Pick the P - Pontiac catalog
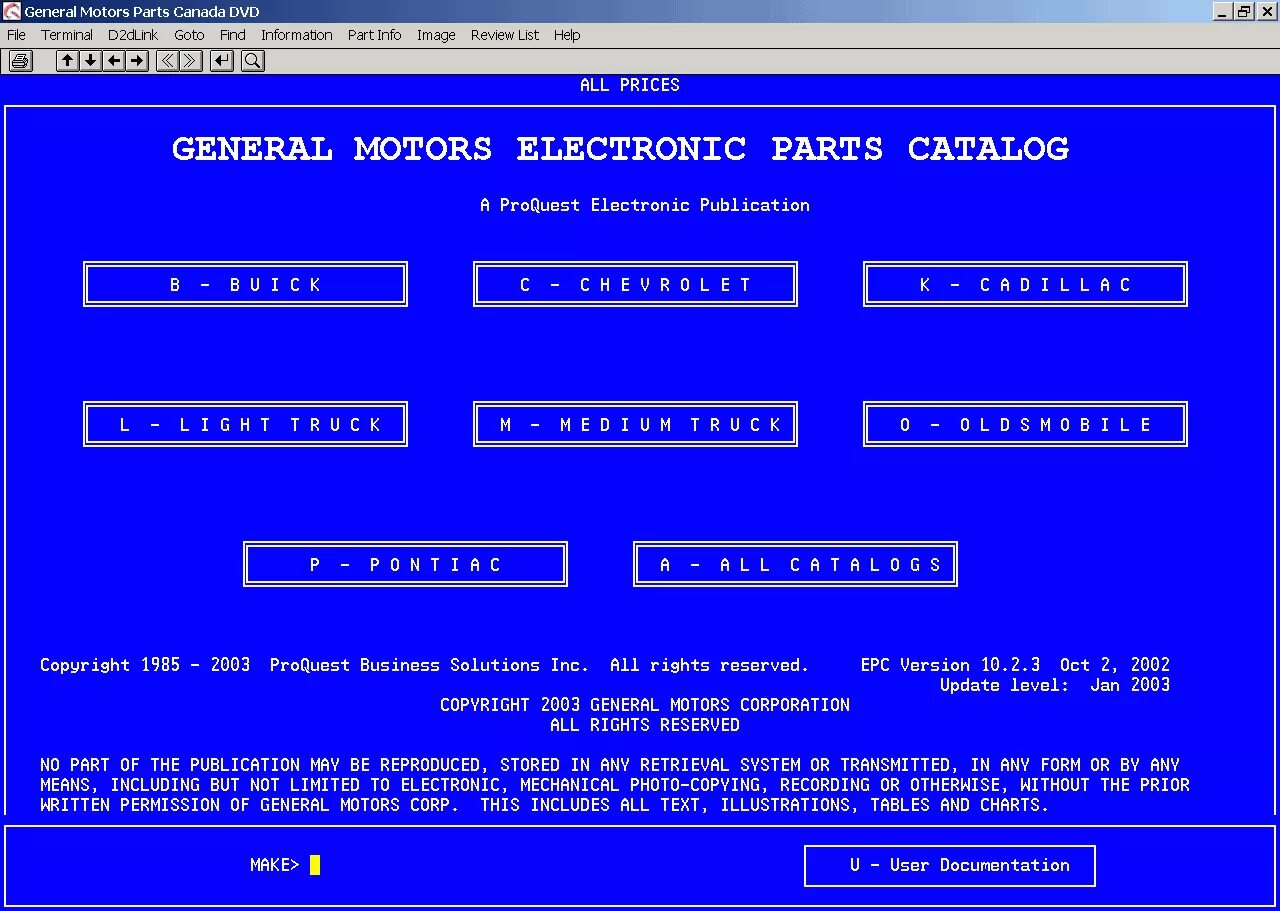 [405, 564]
